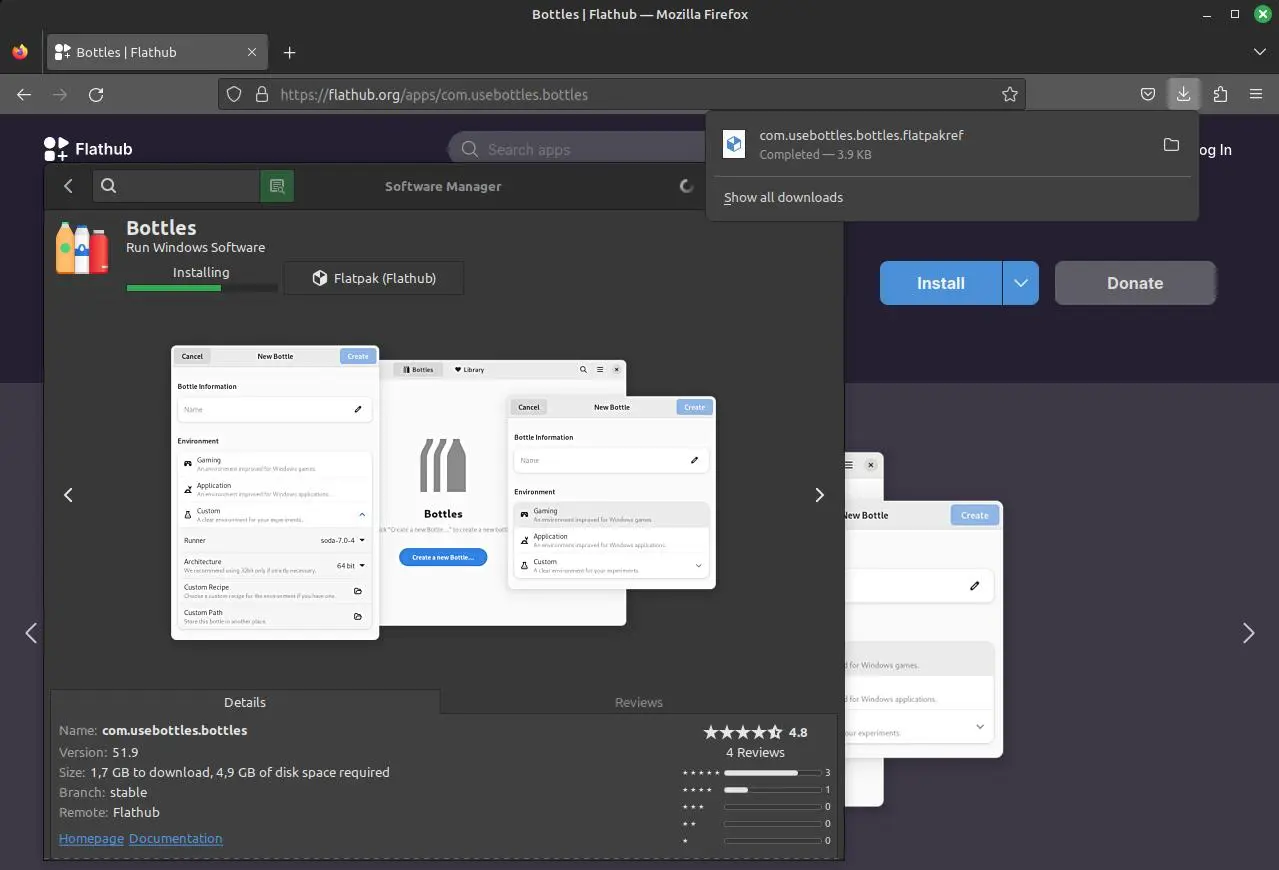
Task: Click the Bottles screenshot preview image
Action: click(443, 493)
